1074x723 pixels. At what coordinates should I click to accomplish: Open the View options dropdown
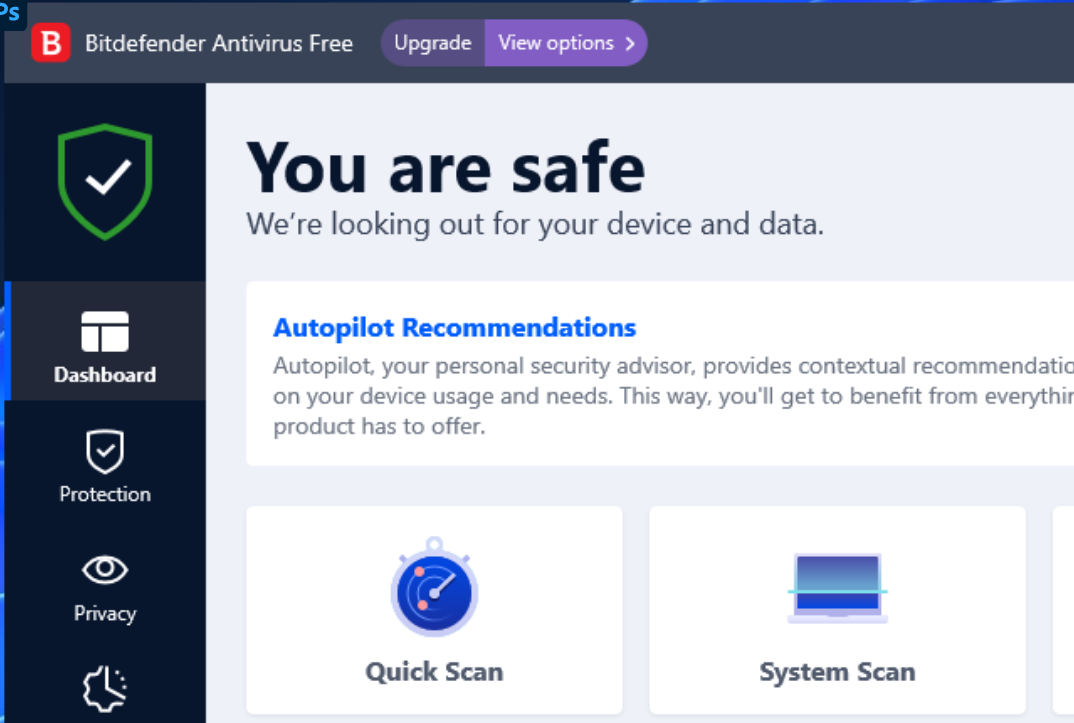556,43
